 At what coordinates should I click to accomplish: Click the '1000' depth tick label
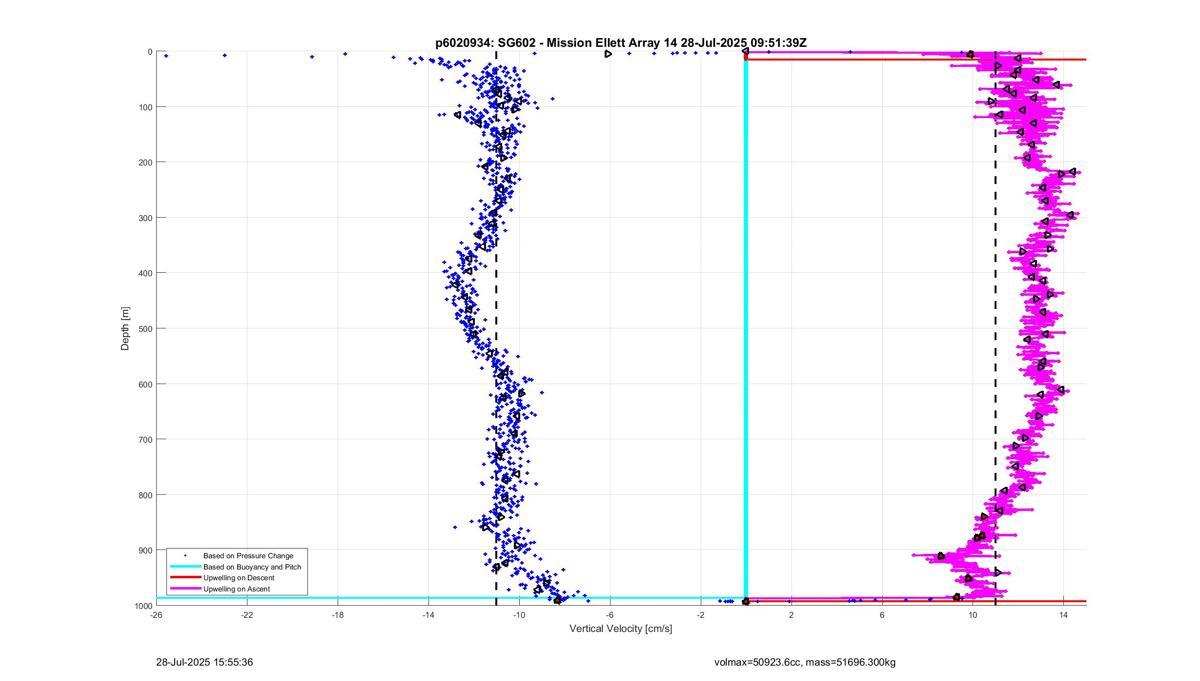[142, 606]
